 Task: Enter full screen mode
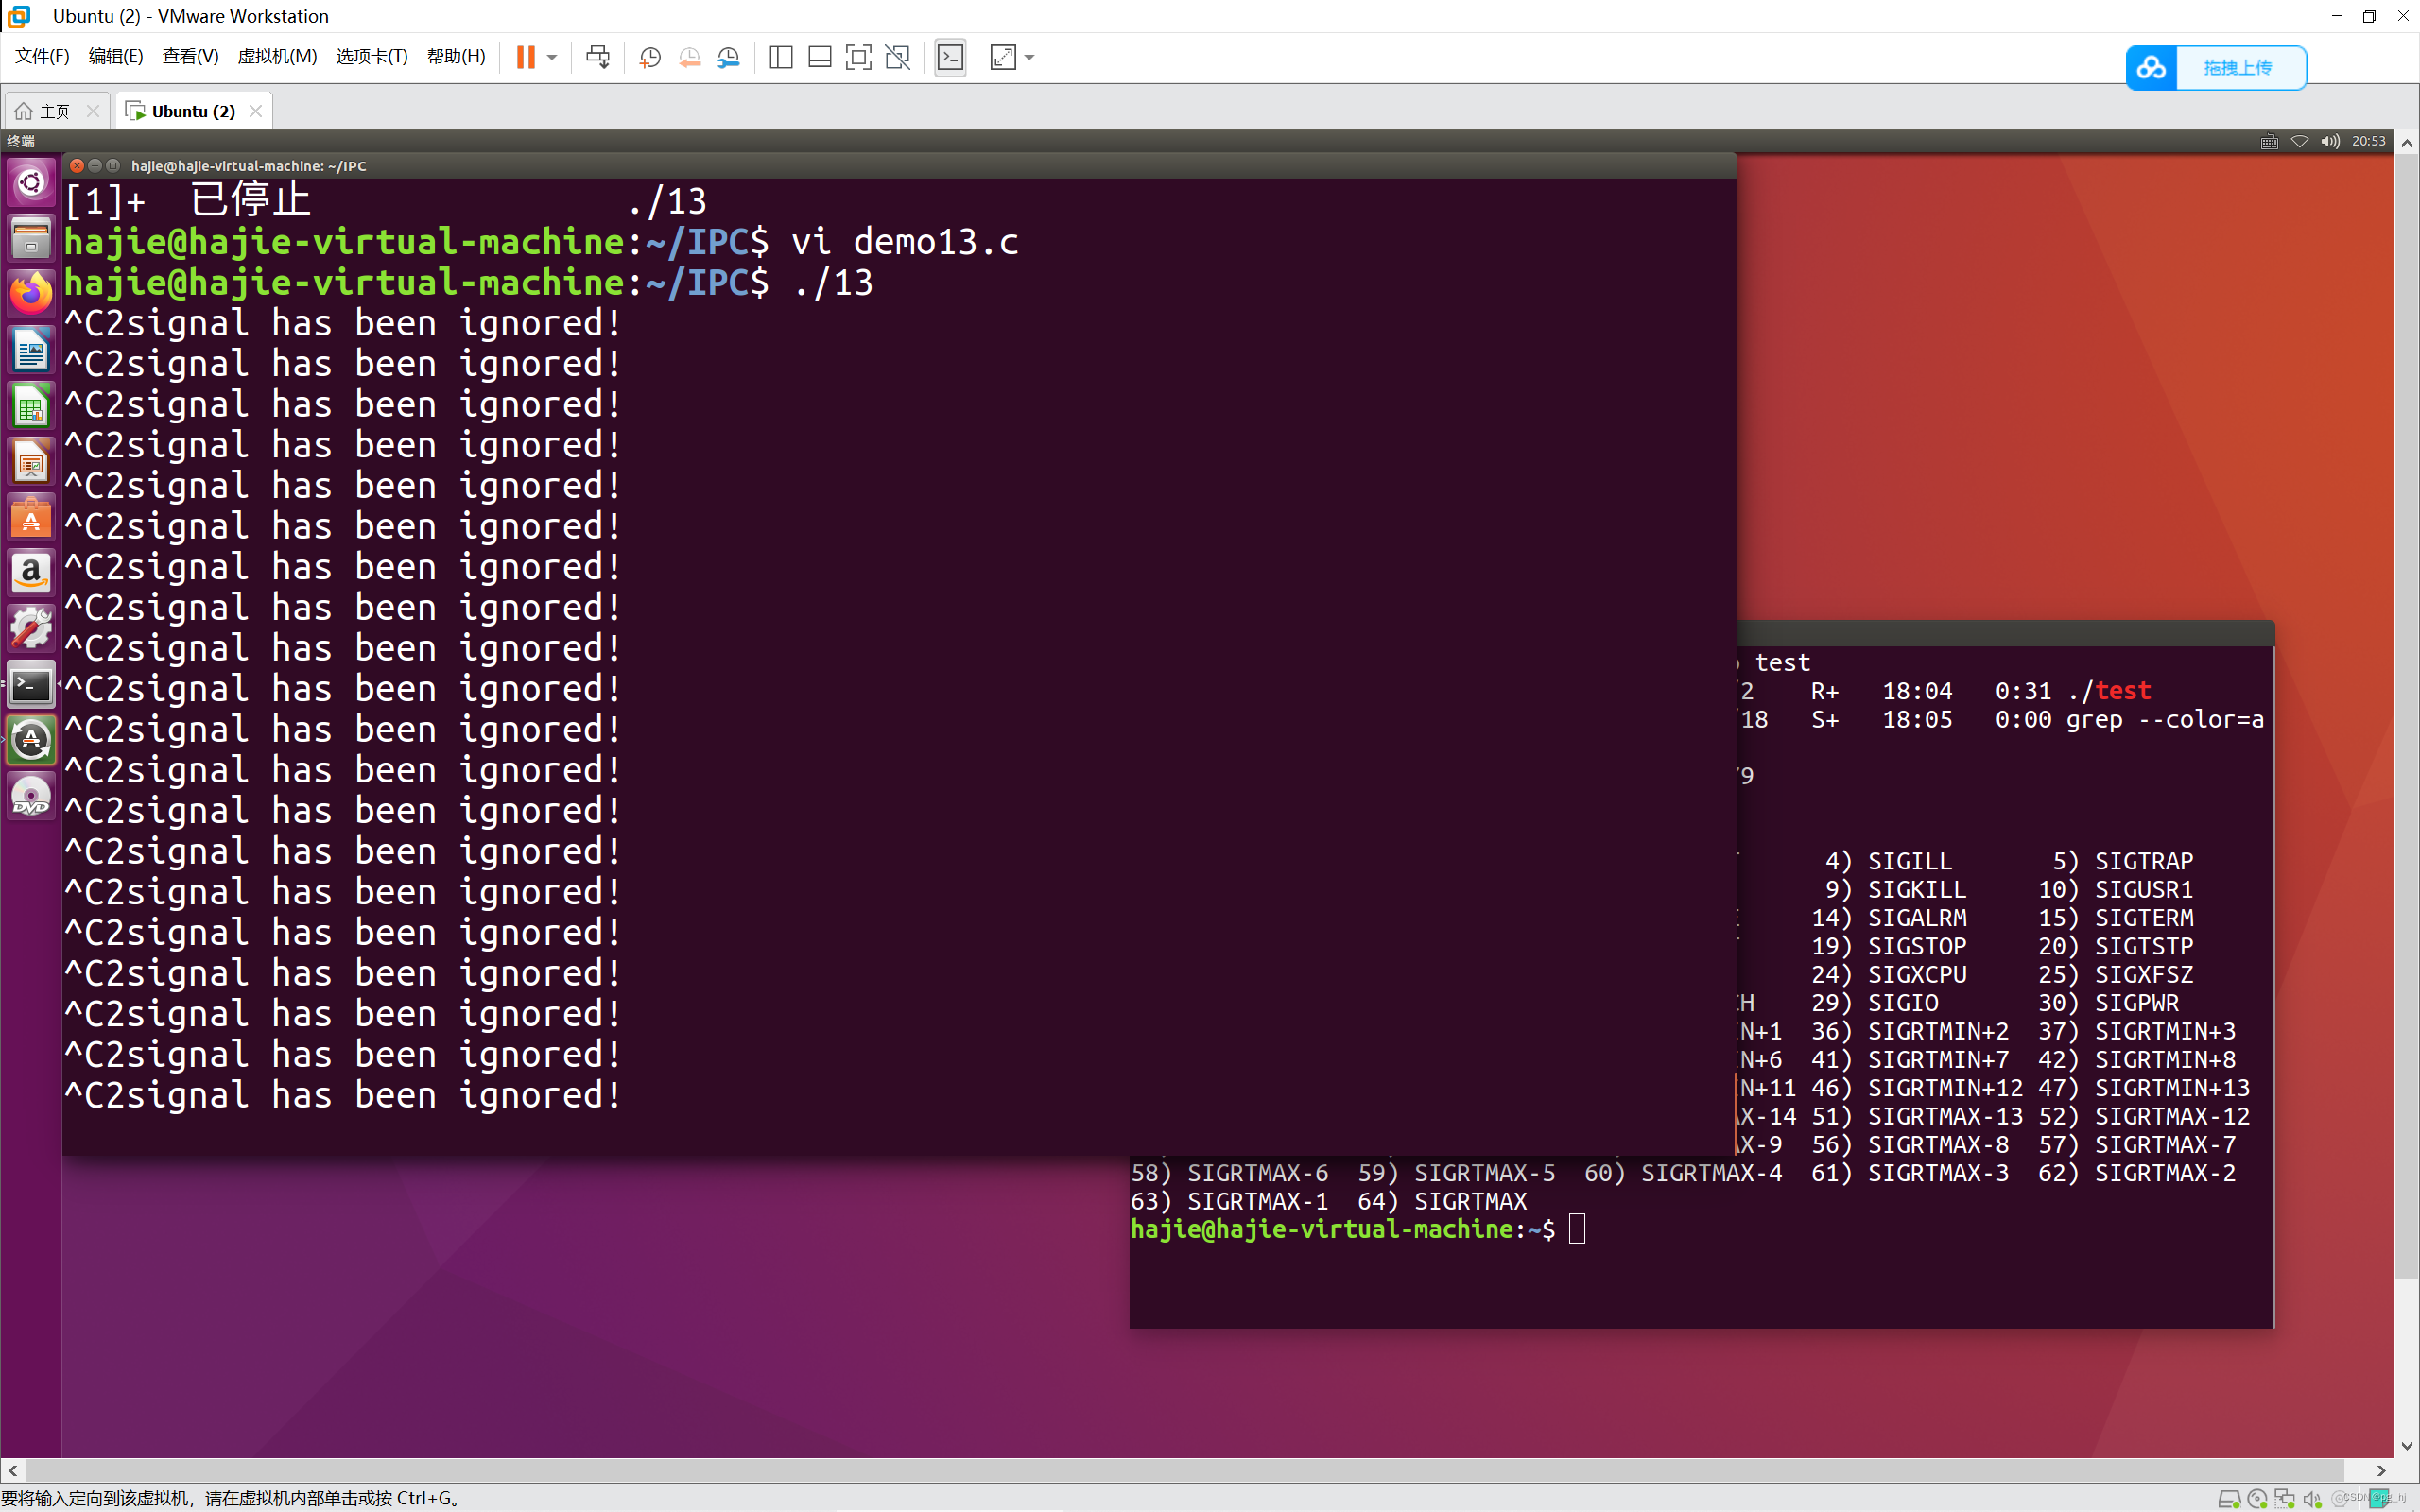click(x=858, y=57)
